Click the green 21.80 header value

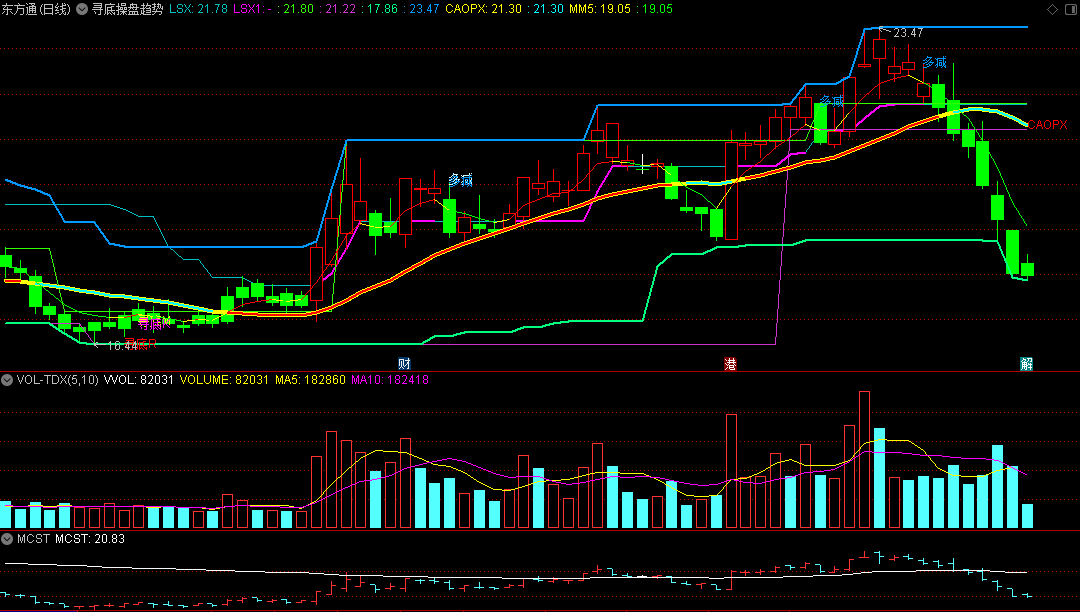click(x=298, y=9)
